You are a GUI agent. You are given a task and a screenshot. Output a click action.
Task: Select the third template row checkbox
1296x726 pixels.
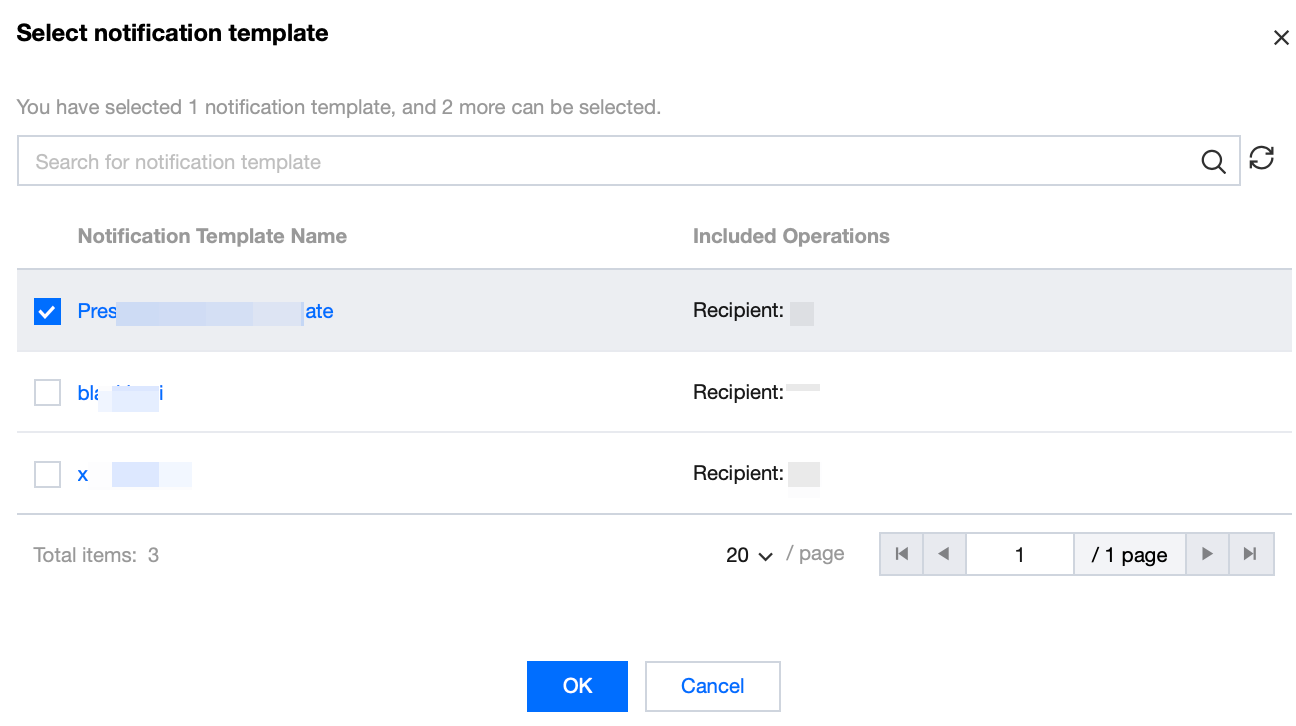pos(47,474)
